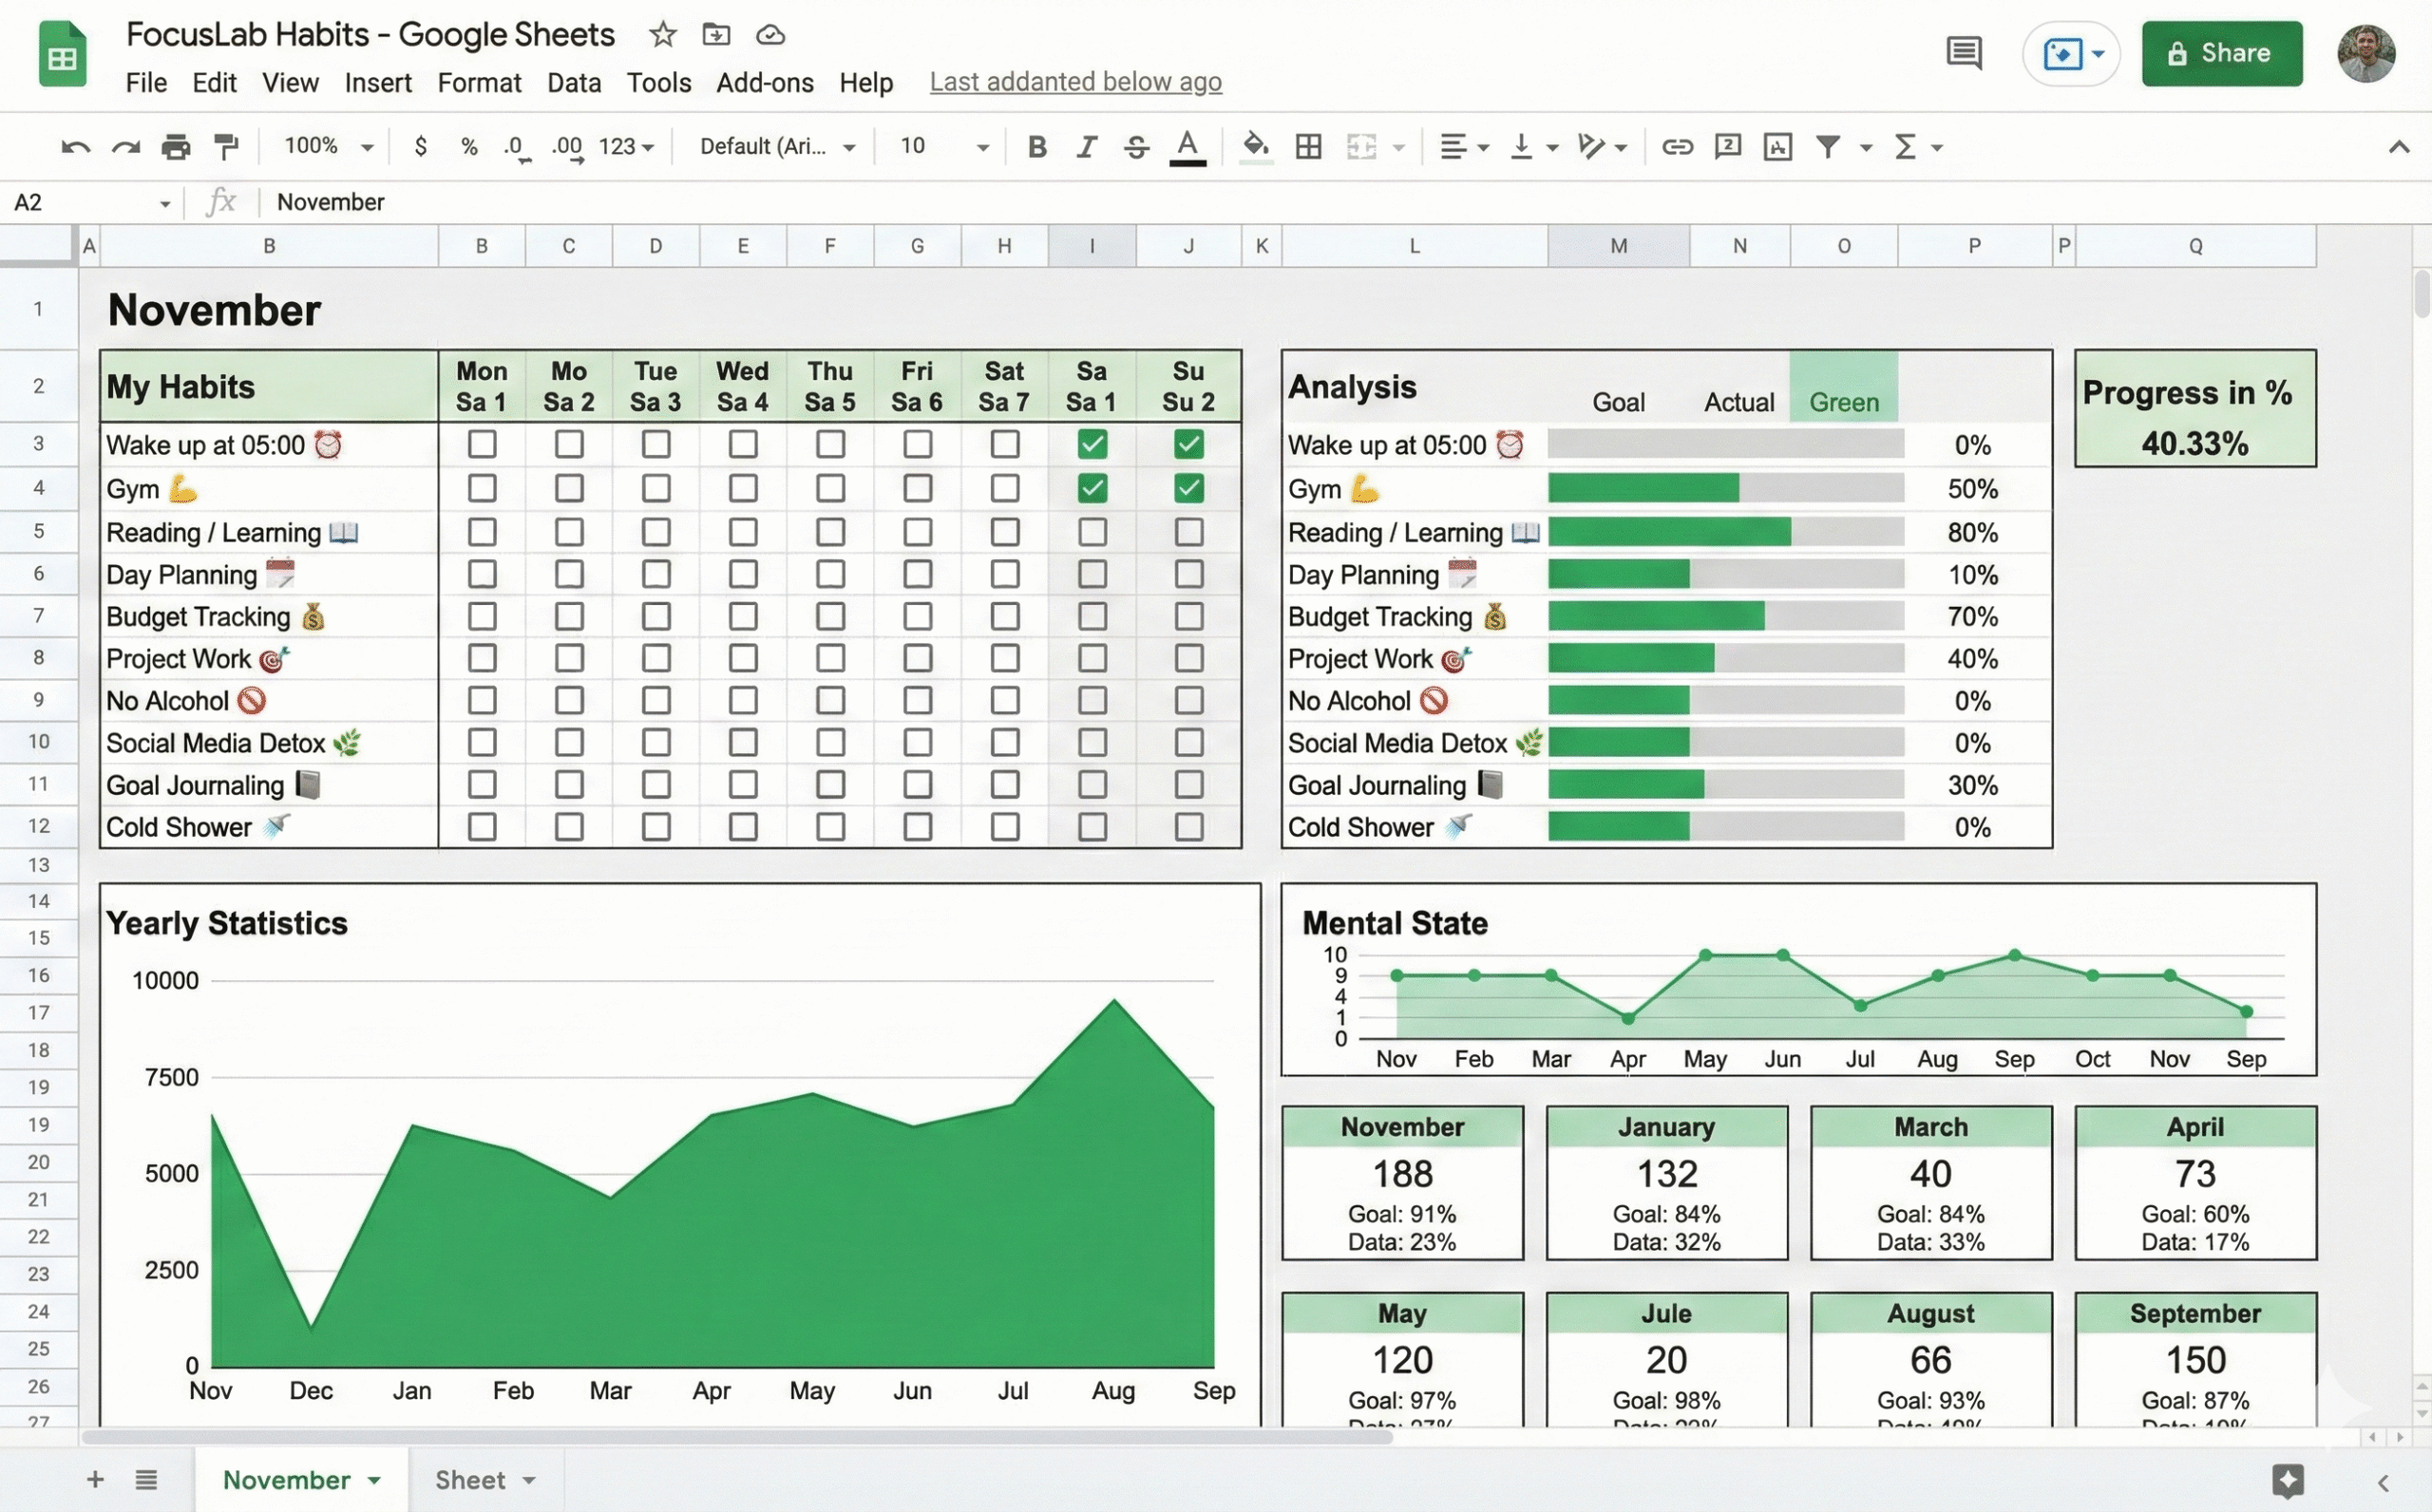
Task: Check Day Planning for Wed
Action: tap(743, 574)
